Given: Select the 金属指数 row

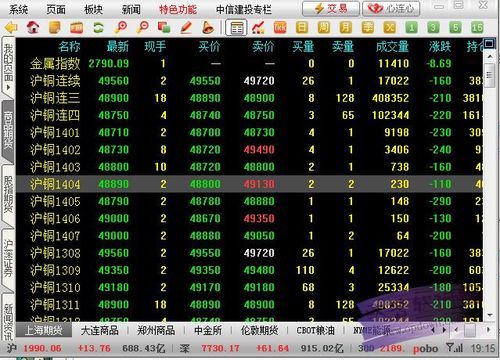Looking at the screenshot, I should [x=249, y=63].
